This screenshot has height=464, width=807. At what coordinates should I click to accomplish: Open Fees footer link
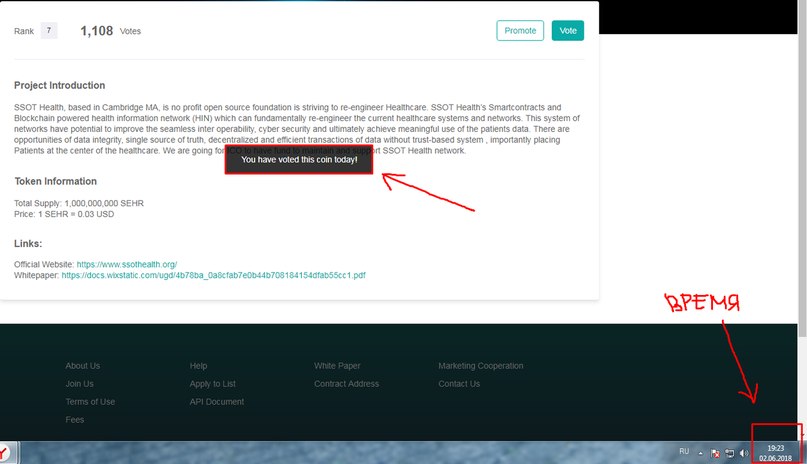tap(75, 420)
